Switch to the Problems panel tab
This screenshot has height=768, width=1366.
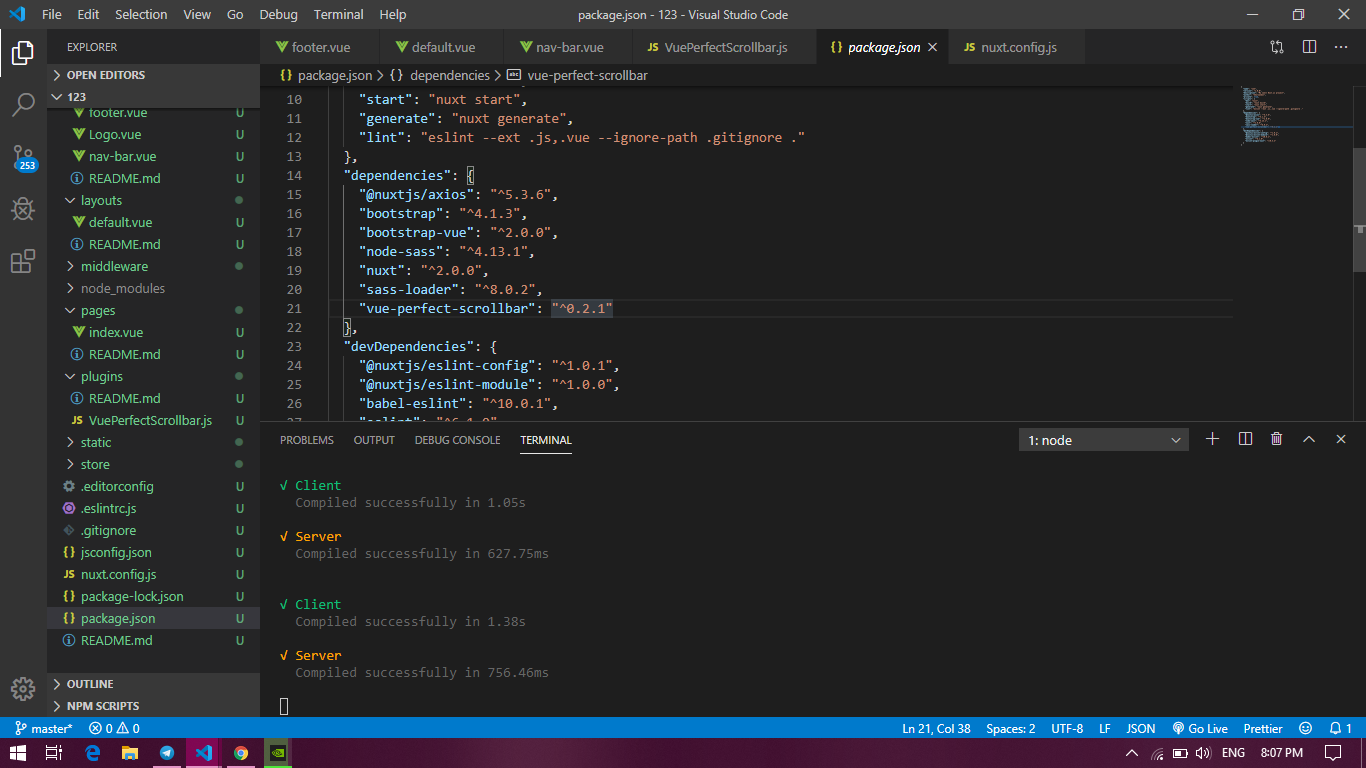307,440
